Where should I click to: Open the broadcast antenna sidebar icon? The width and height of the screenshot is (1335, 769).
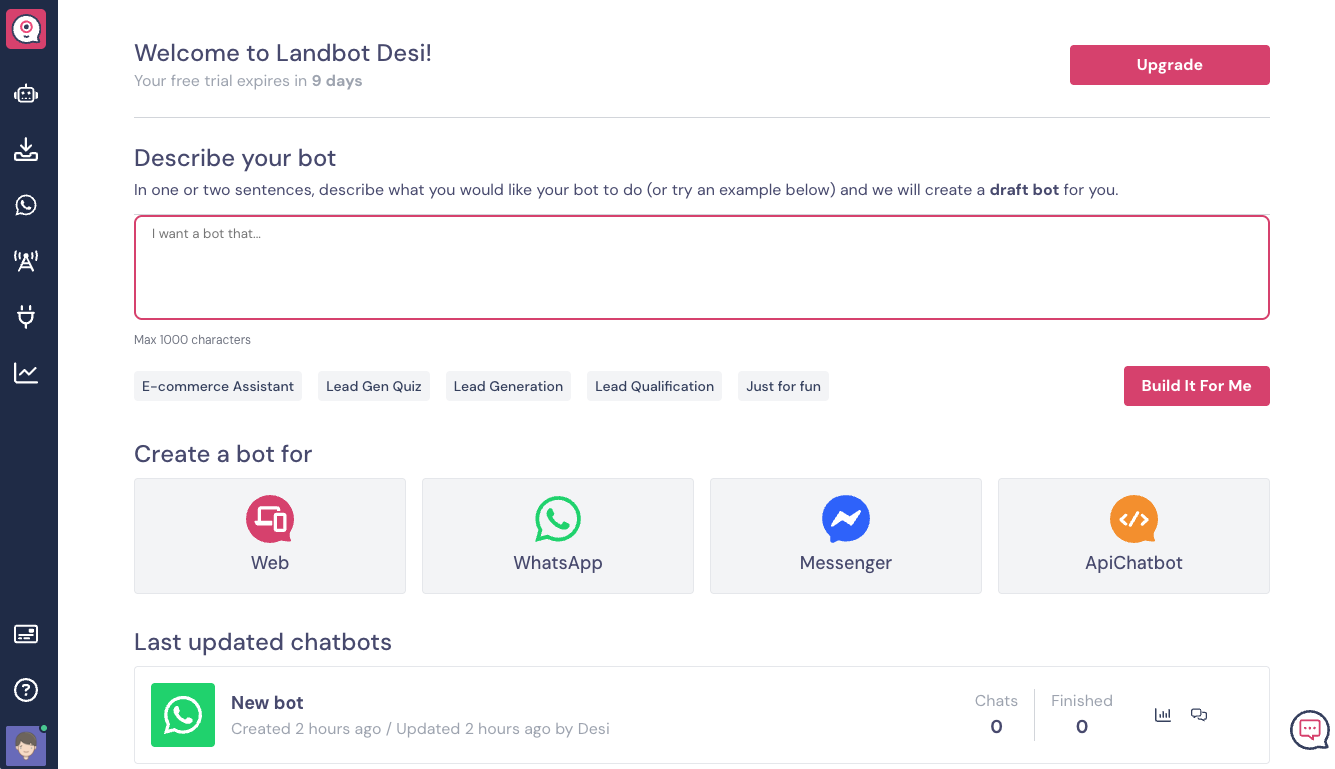pos(26,262)
